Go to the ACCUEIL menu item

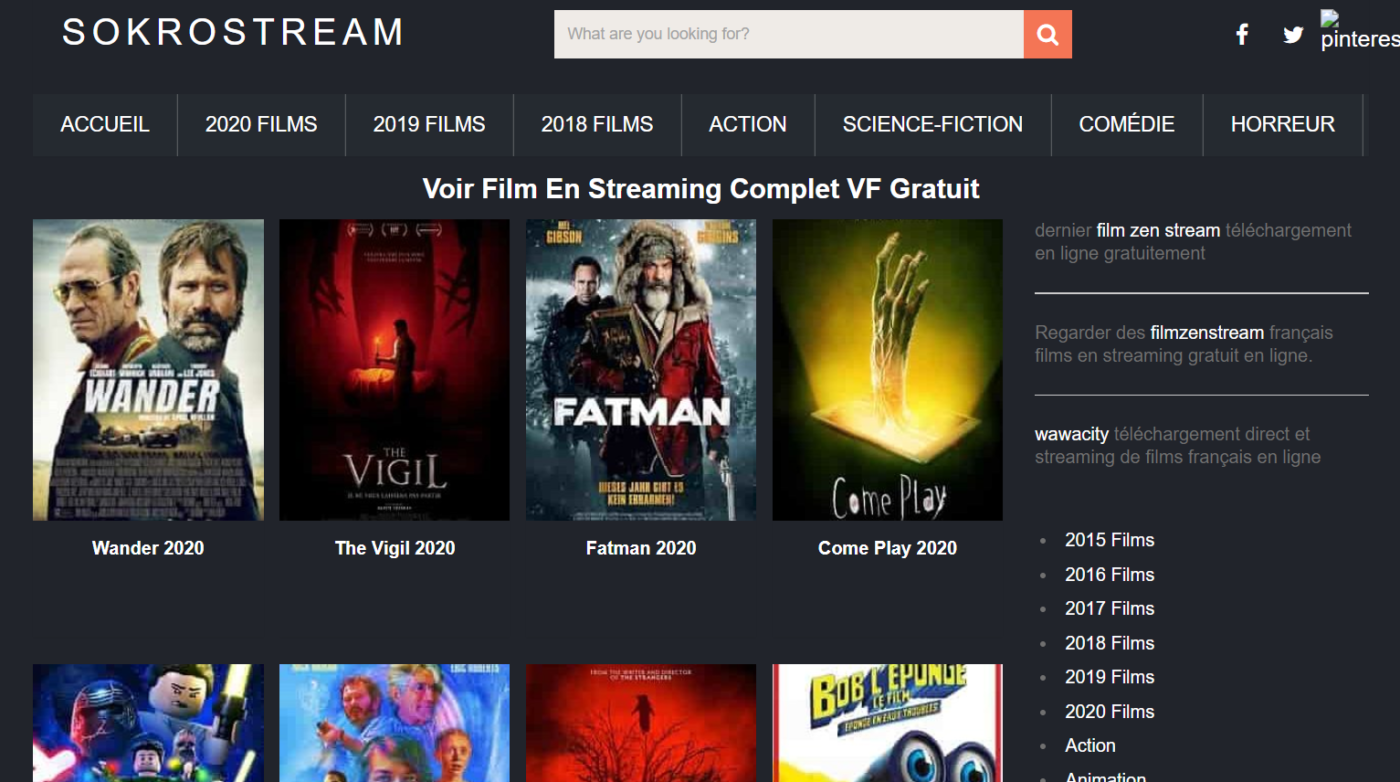pyautogui.click(x=105, y=124)
